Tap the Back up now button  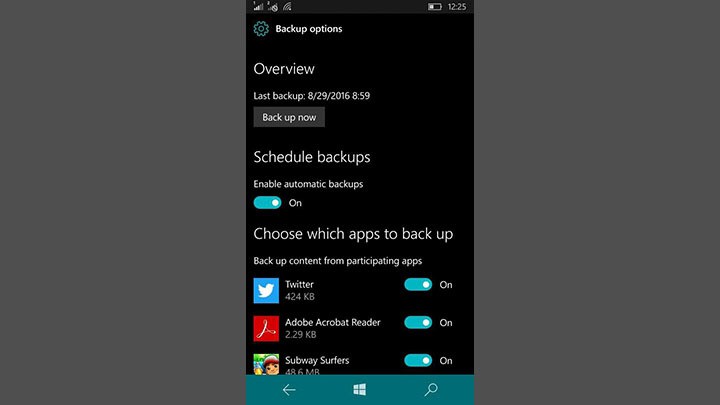289,117
